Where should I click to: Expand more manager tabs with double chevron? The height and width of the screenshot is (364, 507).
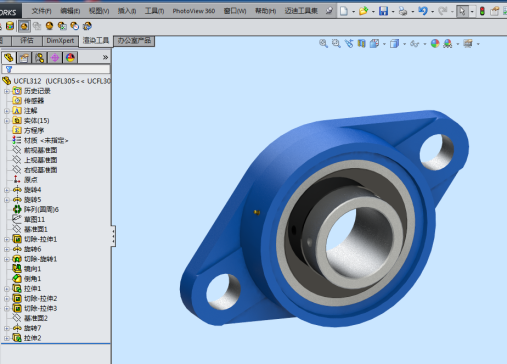pos(105,57)
